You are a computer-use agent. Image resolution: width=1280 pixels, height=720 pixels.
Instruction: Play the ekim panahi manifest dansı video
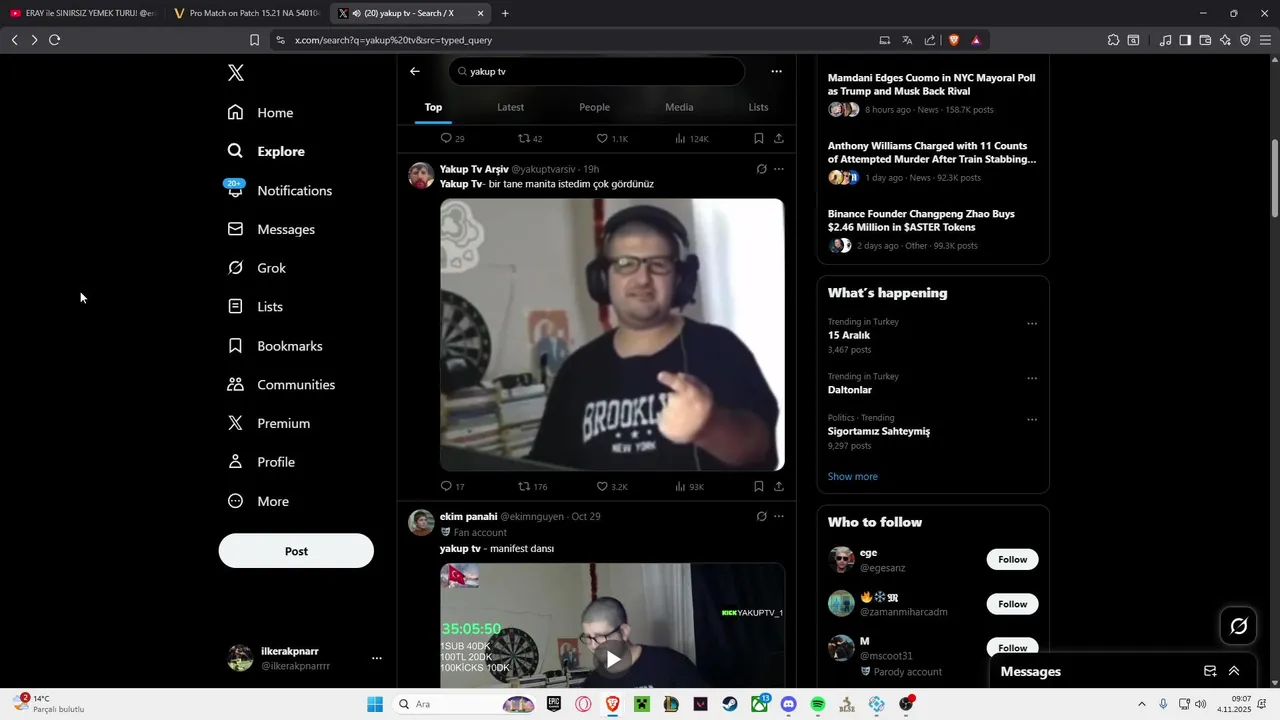(x=612, y=659)
